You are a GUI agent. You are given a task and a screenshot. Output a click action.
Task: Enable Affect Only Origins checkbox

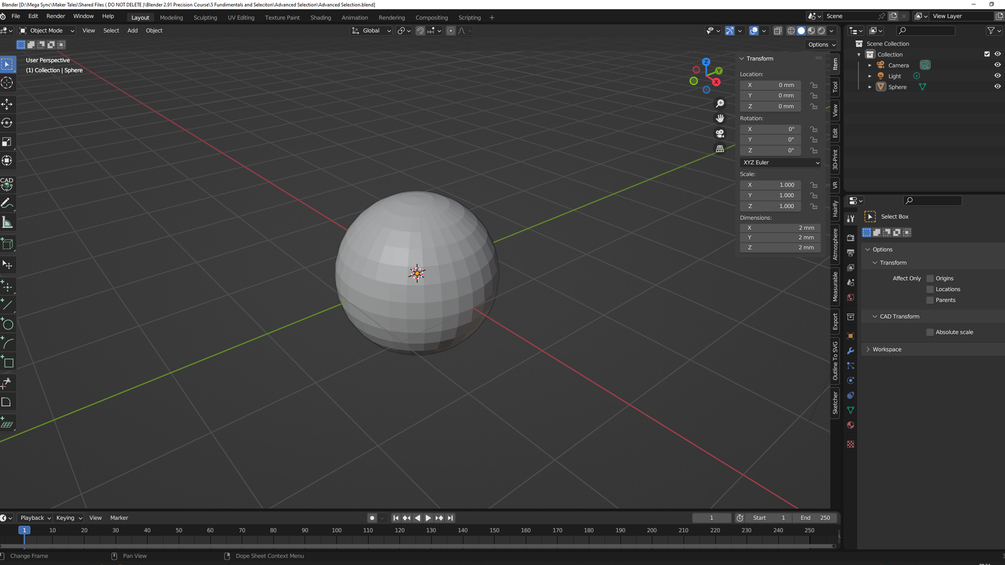(930, 278)
